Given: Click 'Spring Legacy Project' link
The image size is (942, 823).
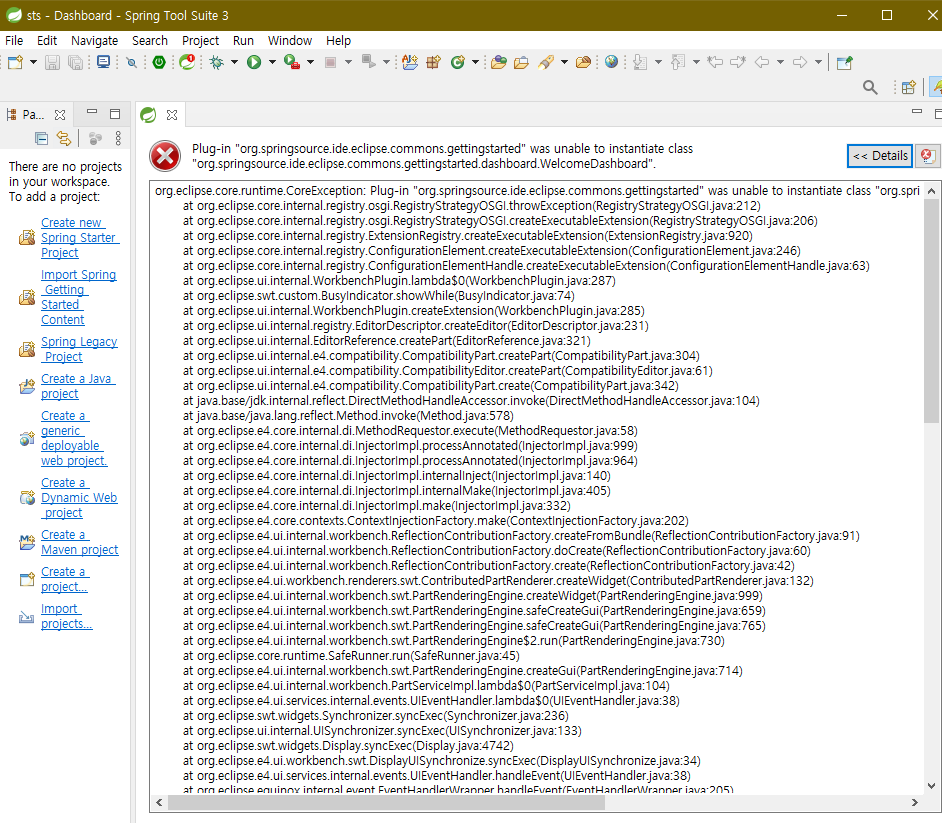Looking at the screenshot, I should [79, 349].
